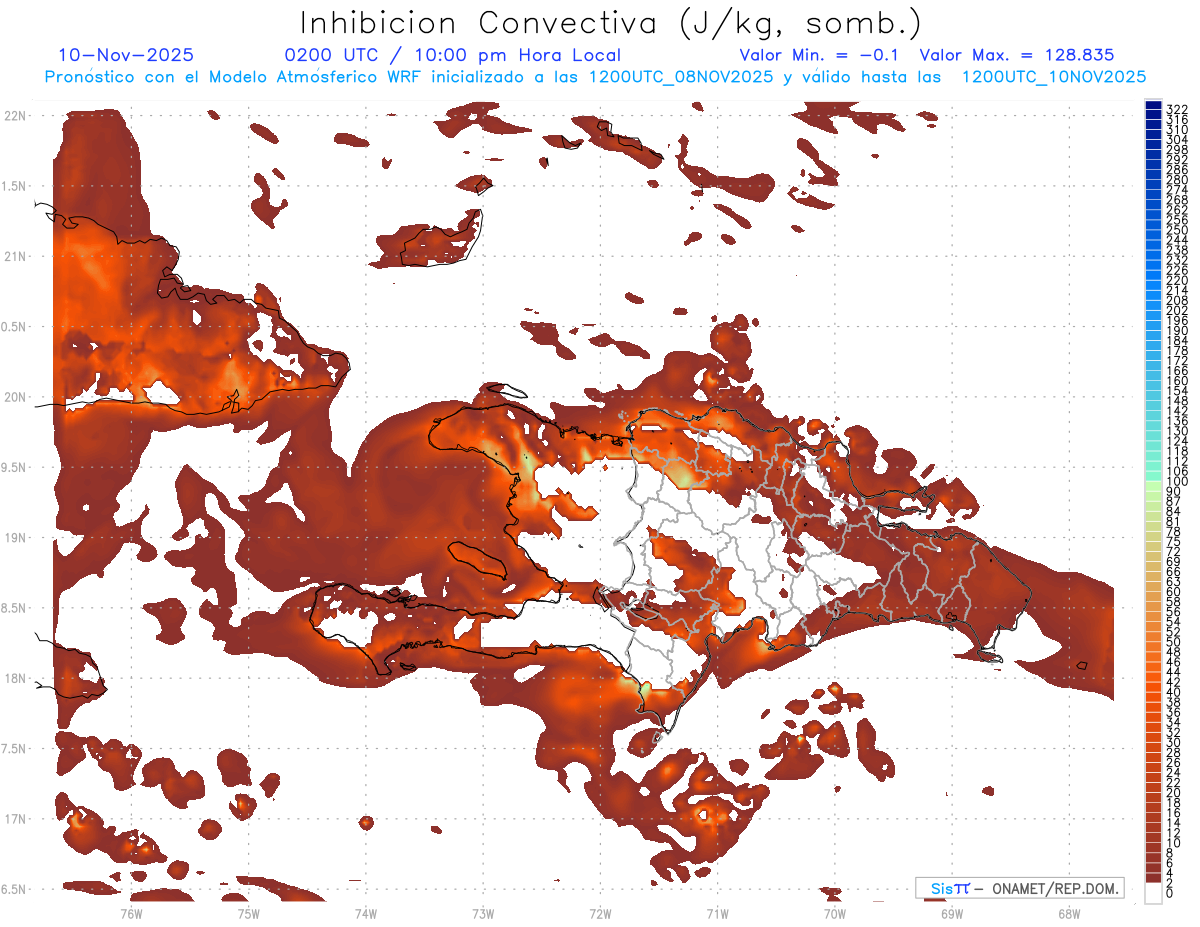The height and width of the screenshot is (927, 1200).
Task: Click the '17N' latitude label
Action: (x=17, y=819)
